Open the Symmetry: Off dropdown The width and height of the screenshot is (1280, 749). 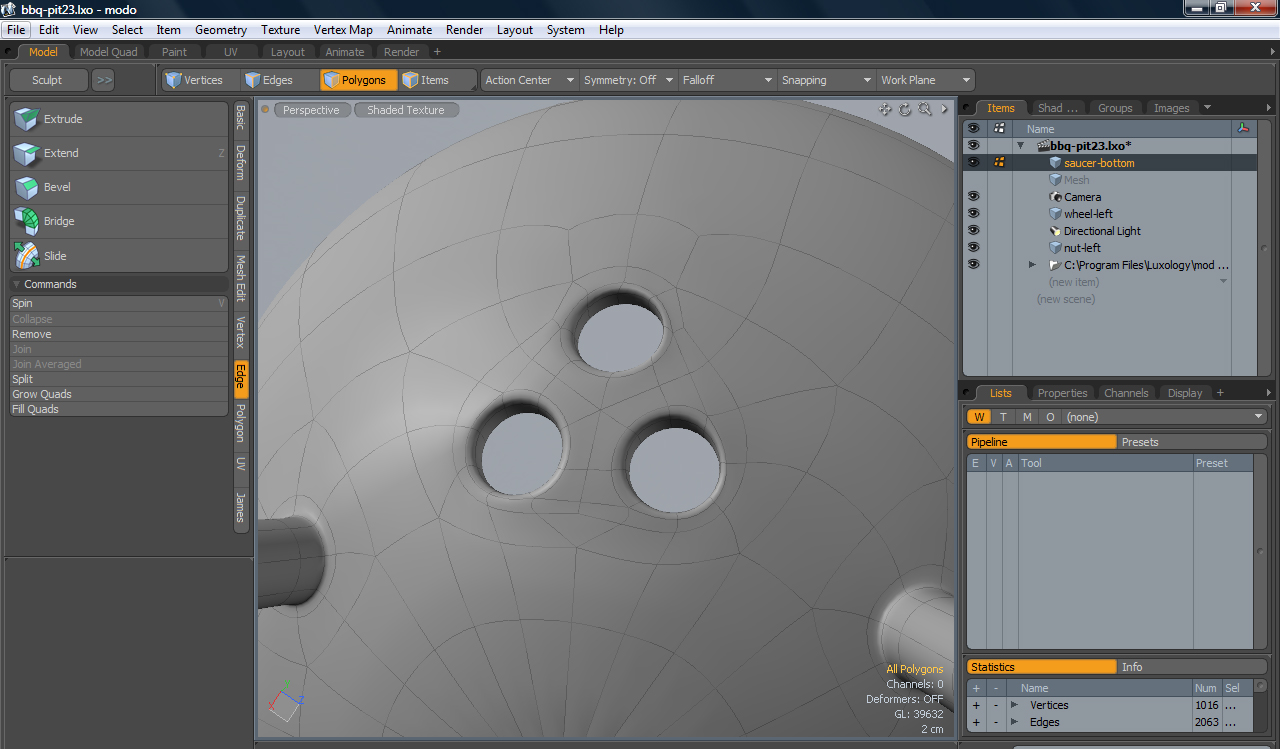click(x=629, y=80)
